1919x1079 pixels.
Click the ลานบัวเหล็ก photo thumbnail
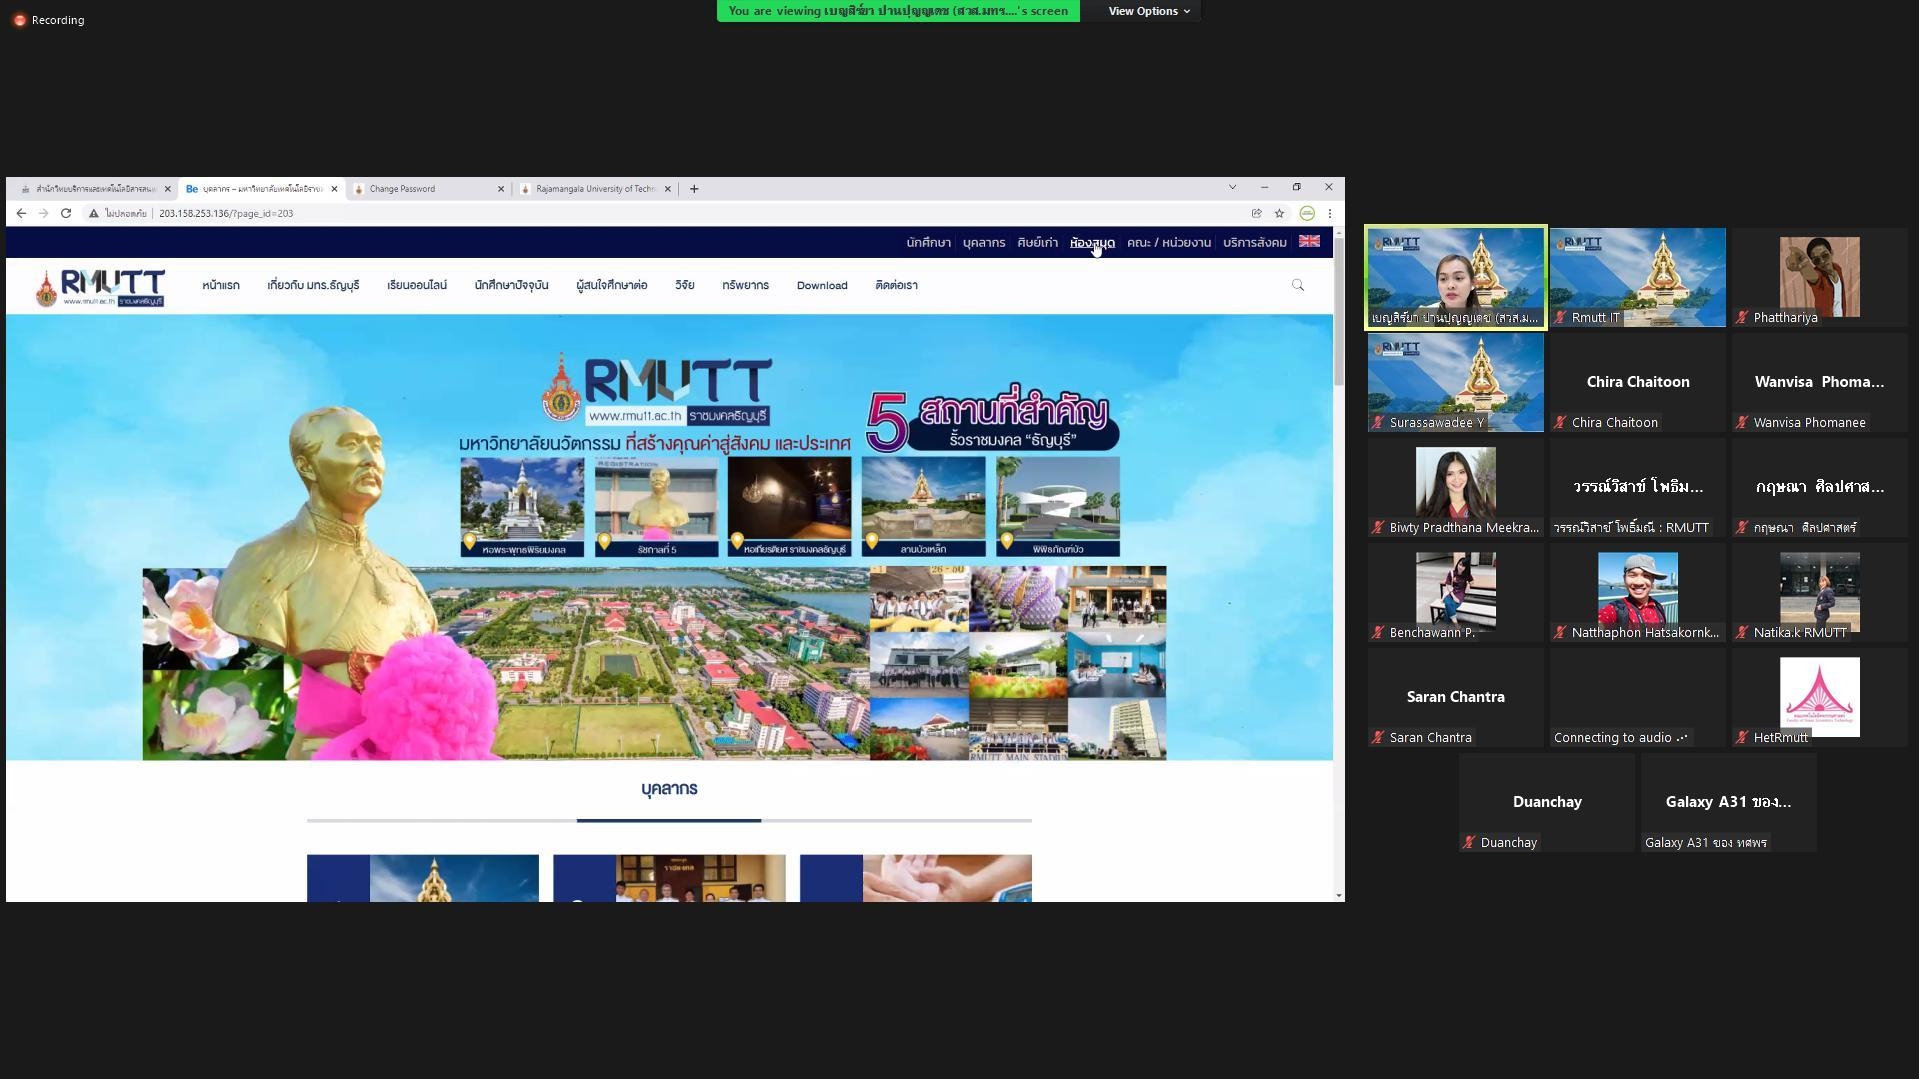click(924, 507)
